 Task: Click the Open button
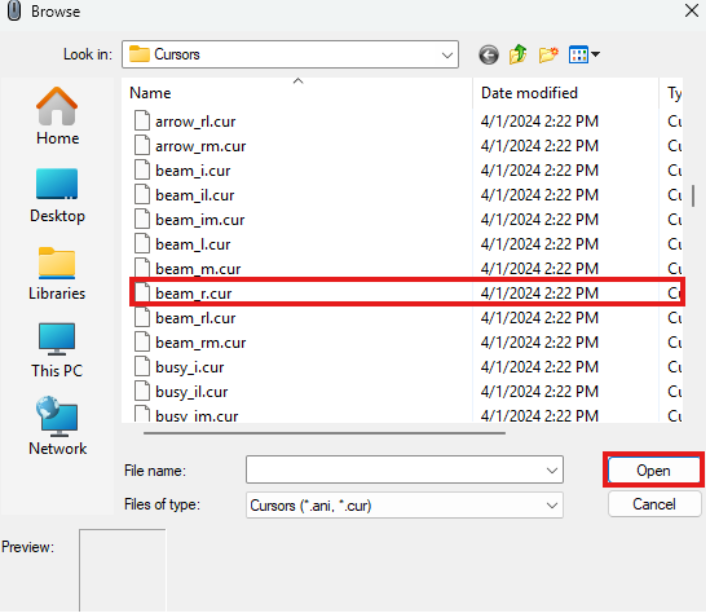[x=654, y=470]
